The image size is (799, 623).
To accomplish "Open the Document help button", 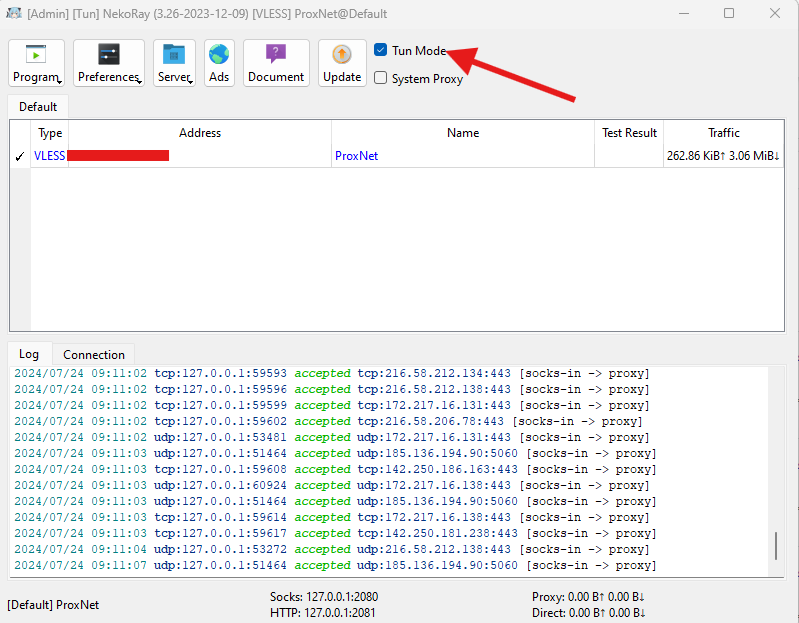I will click(276, 63).
